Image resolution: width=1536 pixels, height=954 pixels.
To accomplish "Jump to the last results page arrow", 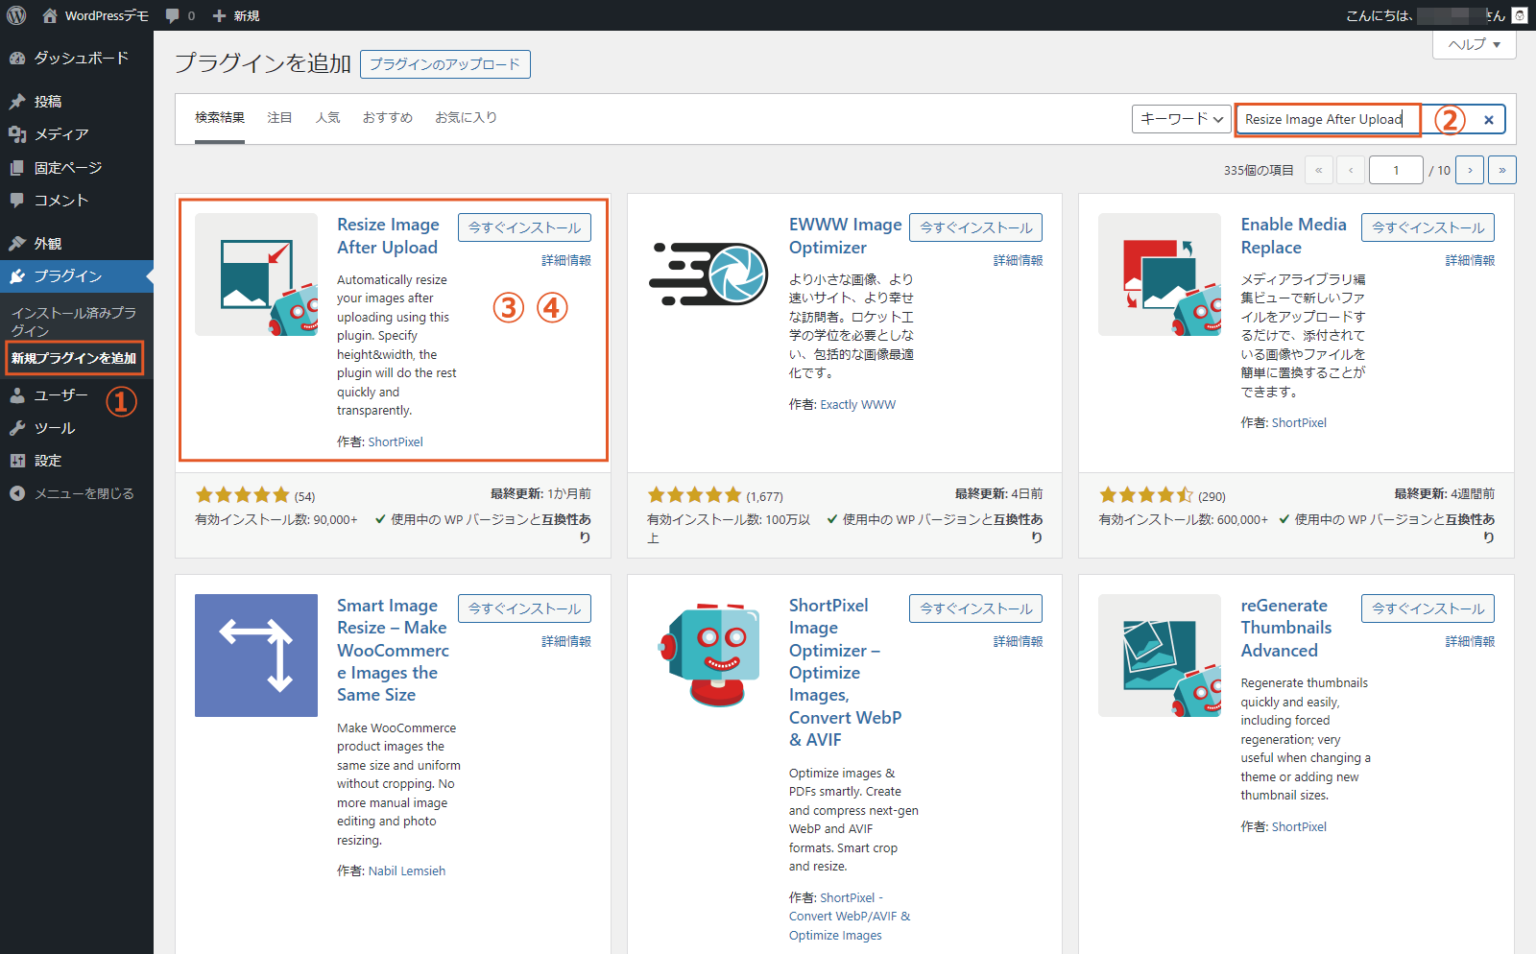I will coord(1501,170).
